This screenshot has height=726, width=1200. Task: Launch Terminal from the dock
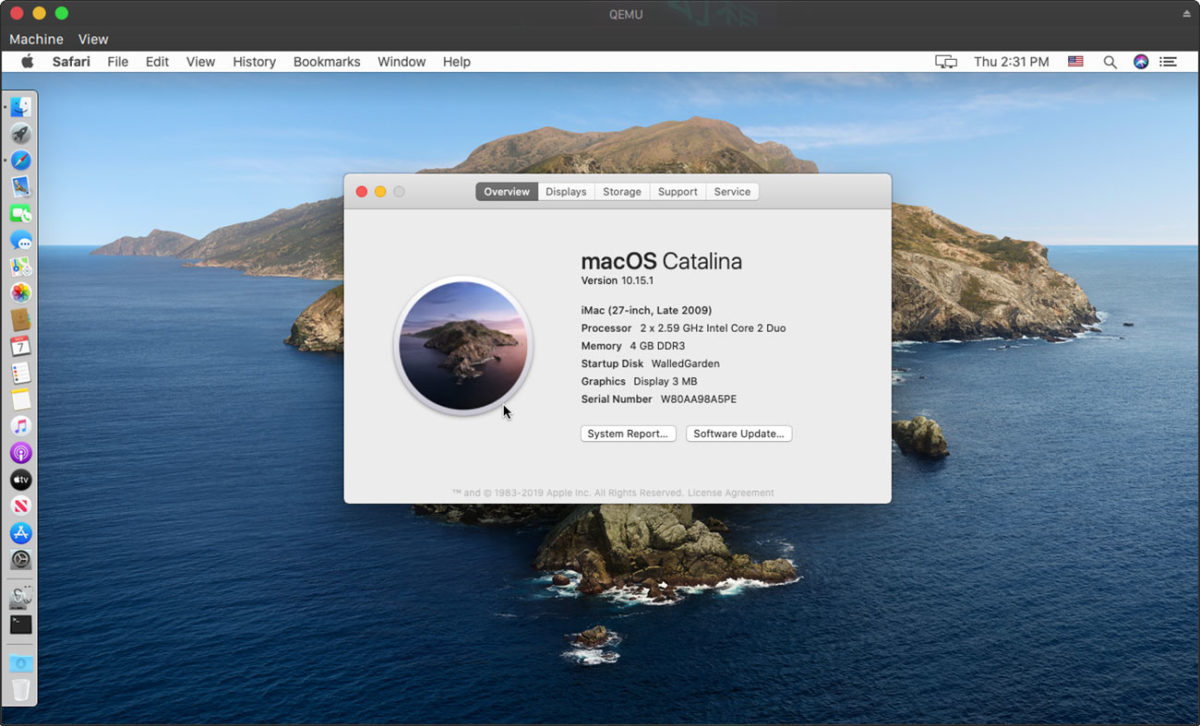pos(21,624)
